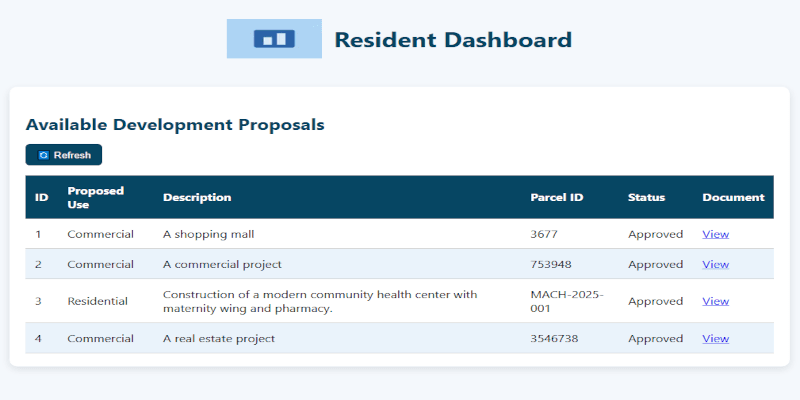Viewport: 800px width, 400px height.
Task: Click the Approved status for proposal 2
Action: pyautogui.click(x=655, y=264)
